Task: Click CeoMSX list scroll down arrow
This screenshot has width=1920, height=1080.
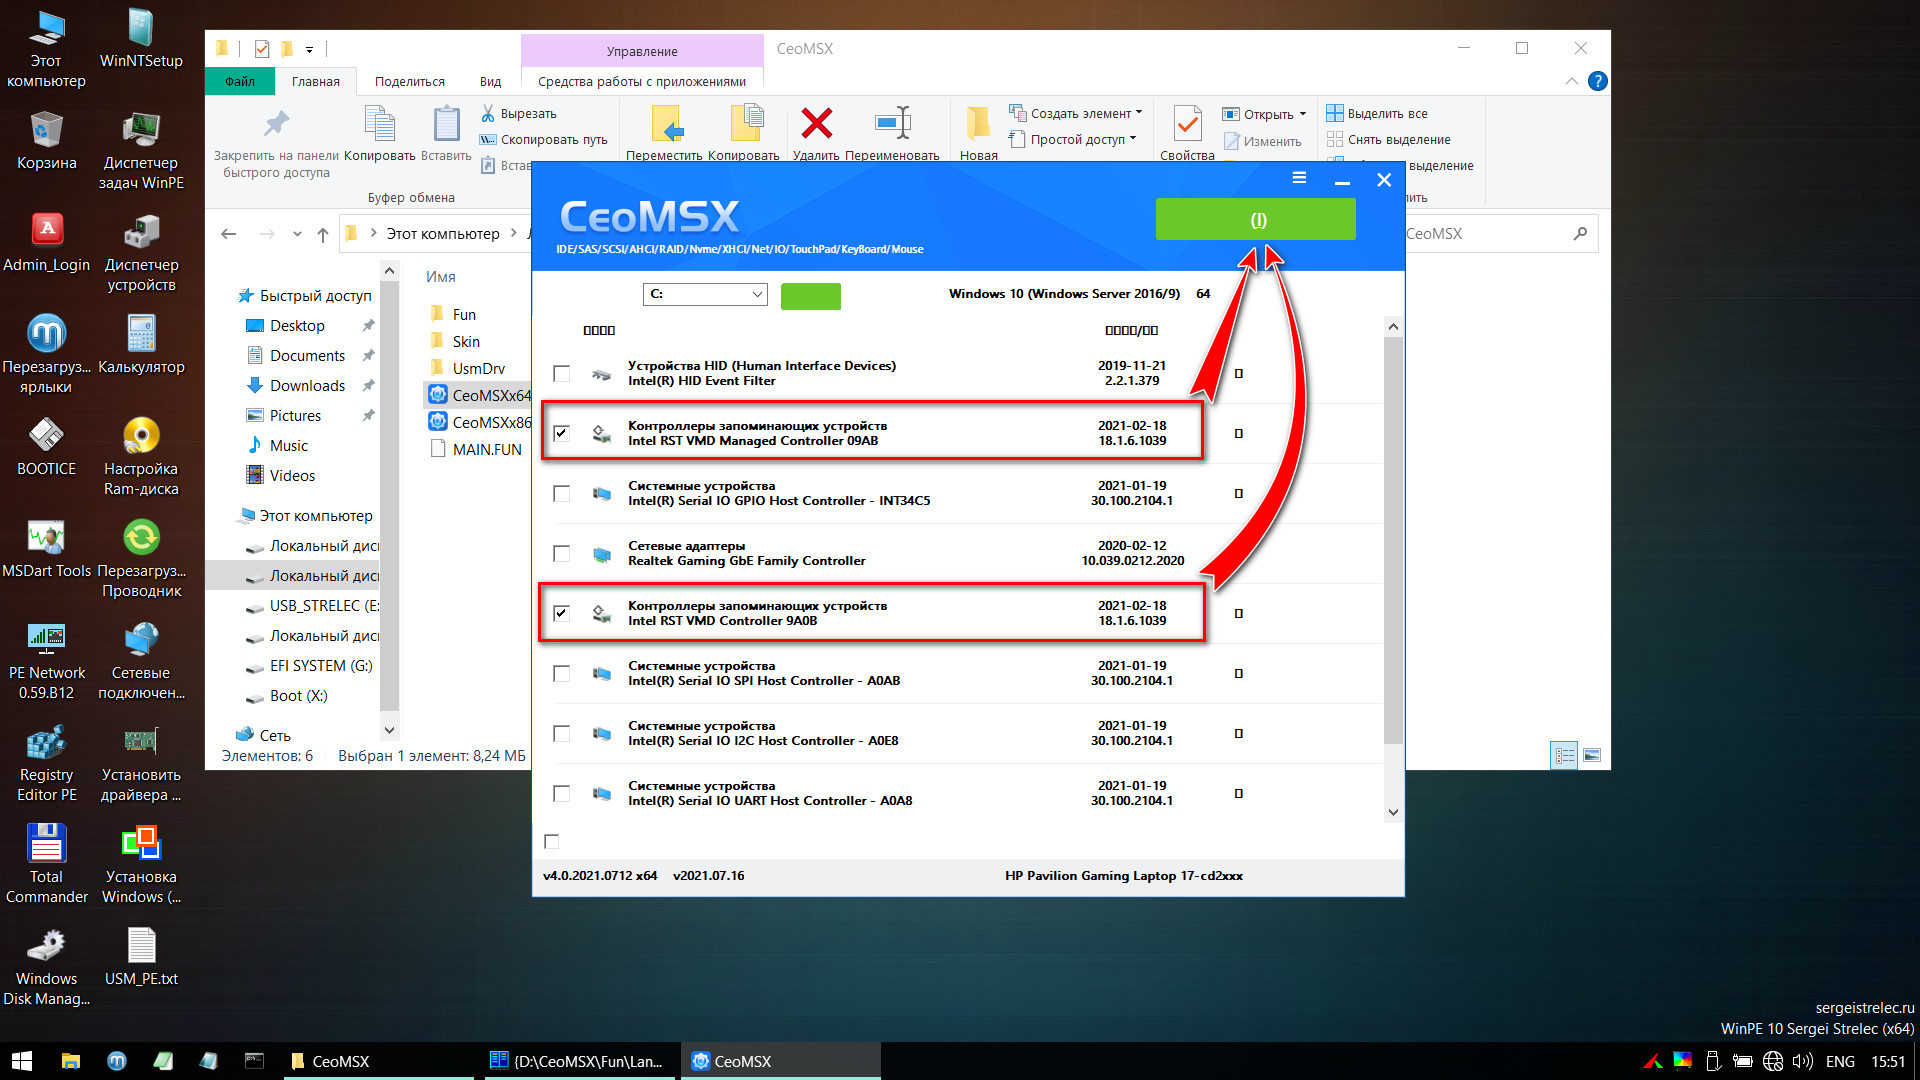Action: (1393, 813)
